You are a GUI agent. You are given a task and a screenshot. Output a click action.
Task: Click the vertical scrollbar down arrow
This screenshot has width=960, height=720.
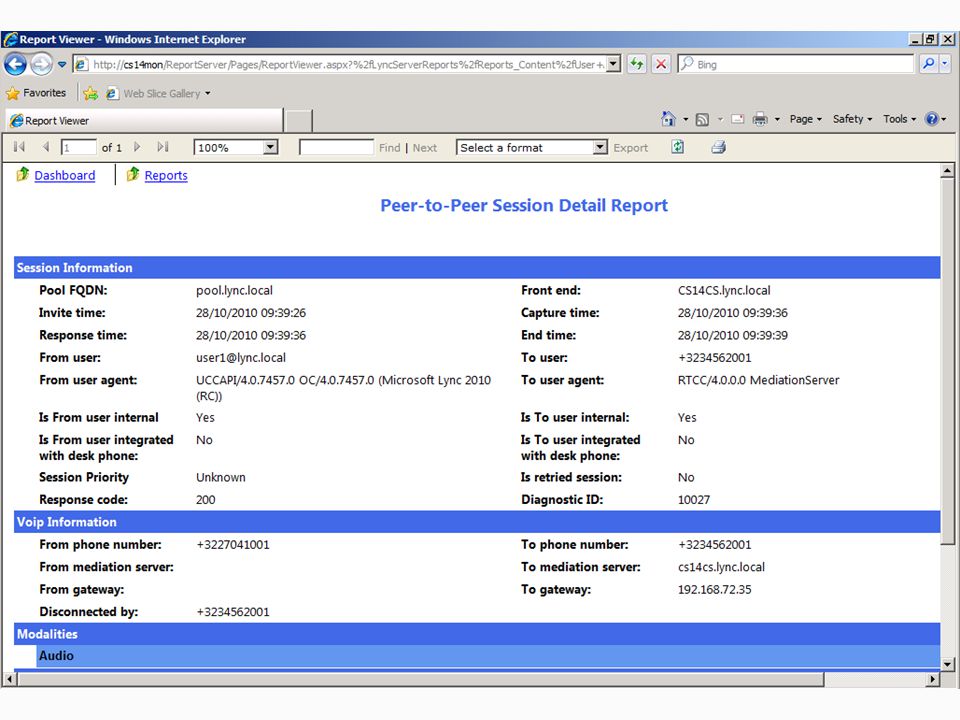(x=947, y=664)
